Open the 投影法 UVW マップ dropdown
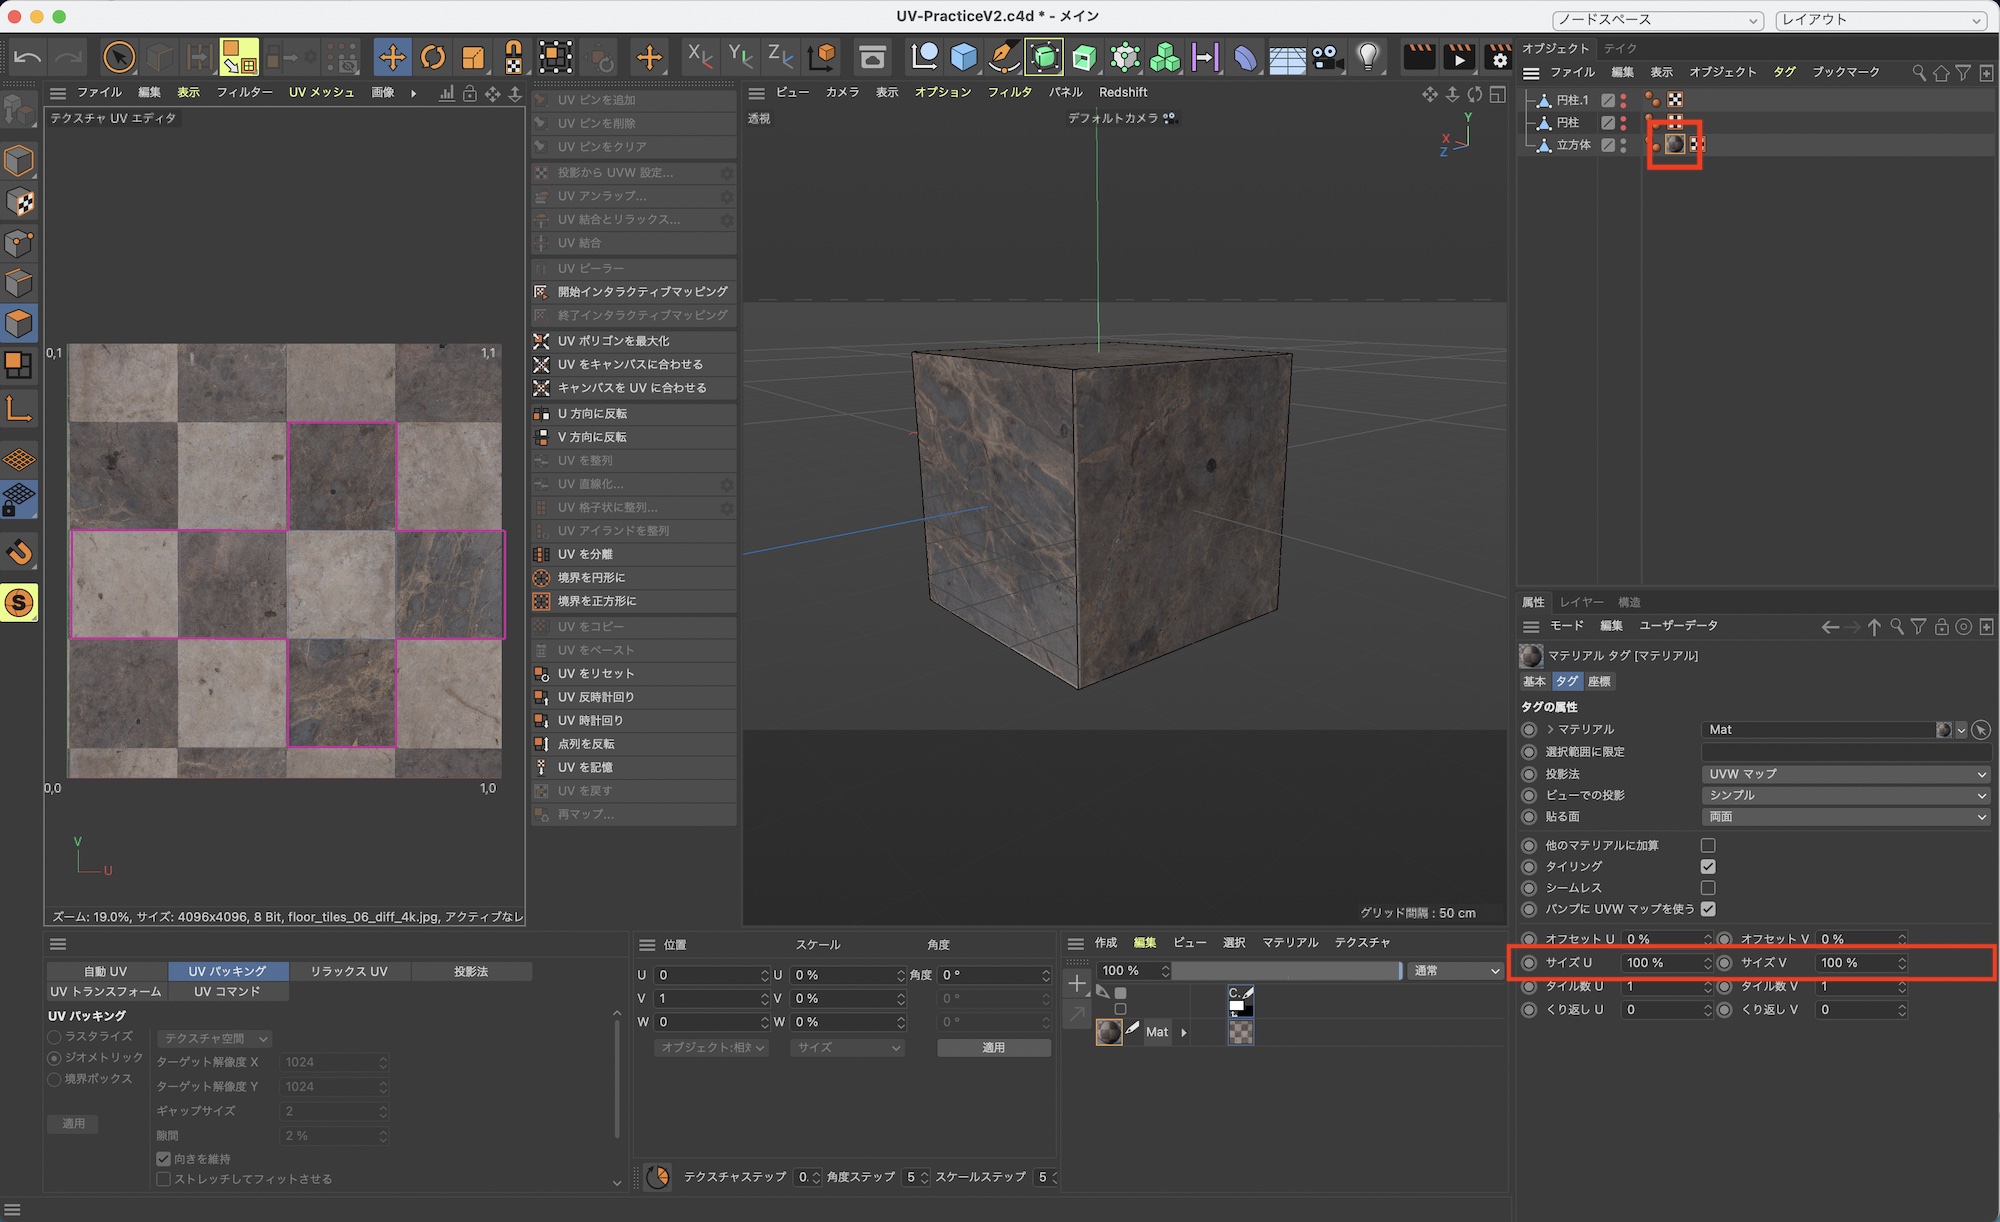 [x=1845, y=774]
